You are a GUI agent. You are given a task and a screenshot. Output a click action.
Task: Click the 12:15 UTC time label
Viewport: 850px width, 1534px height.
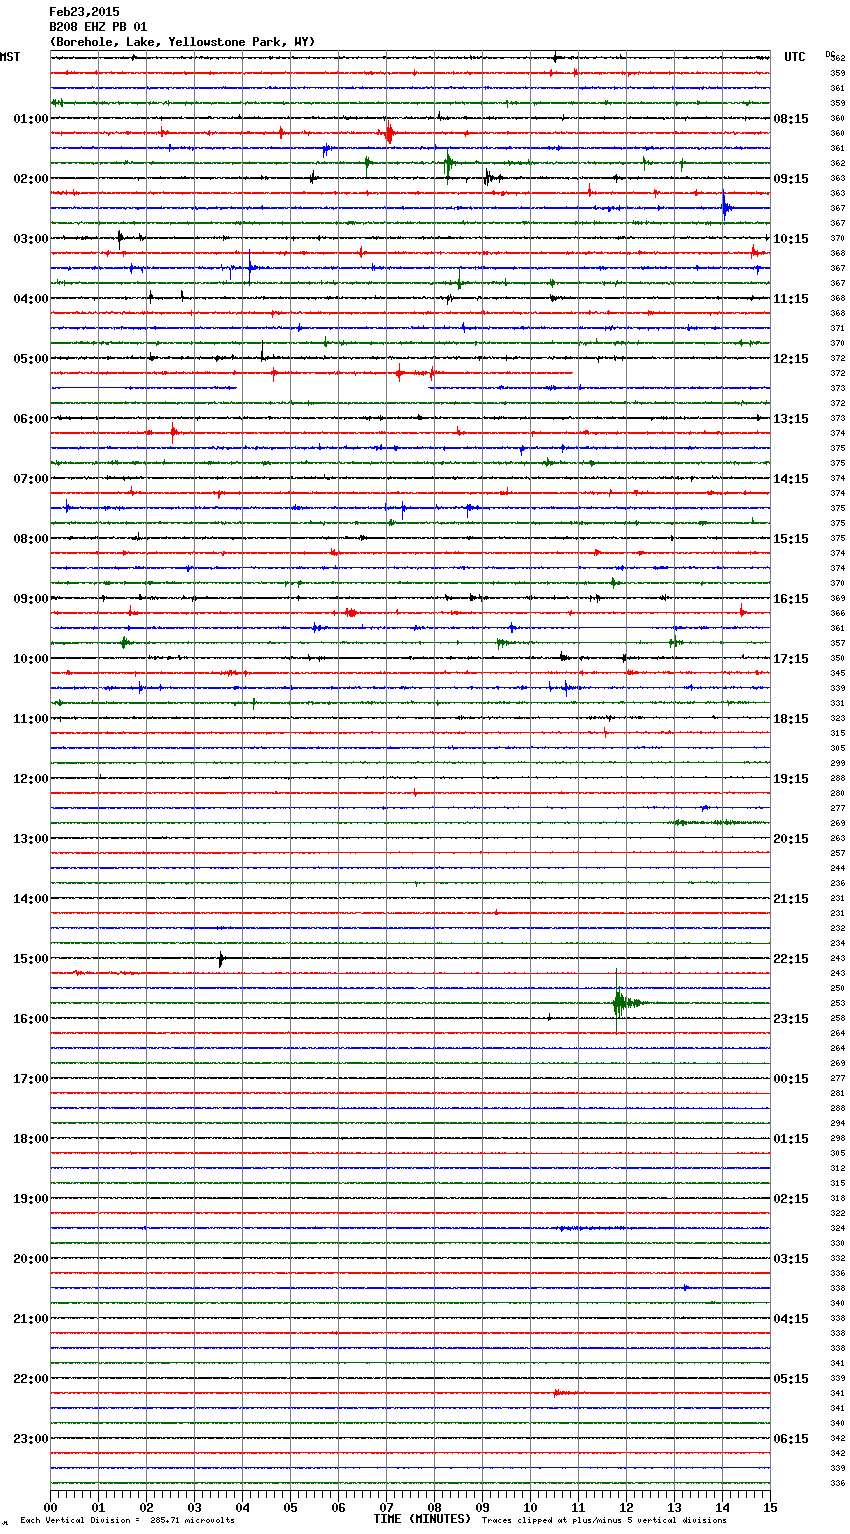(791, 359)
